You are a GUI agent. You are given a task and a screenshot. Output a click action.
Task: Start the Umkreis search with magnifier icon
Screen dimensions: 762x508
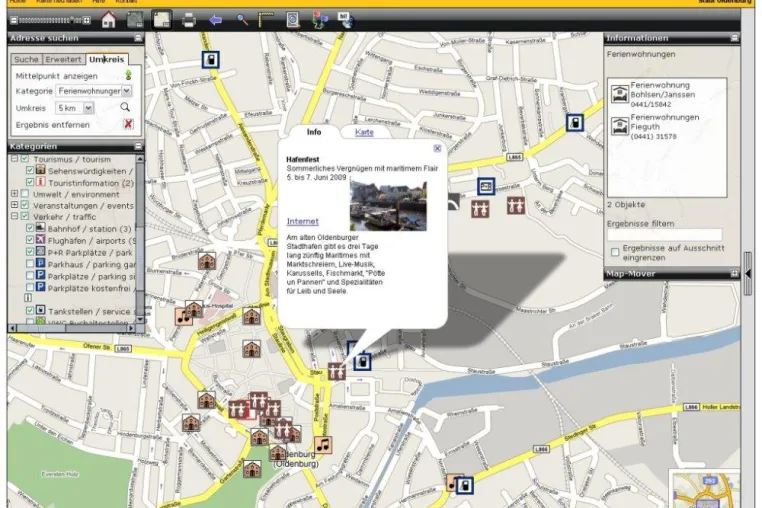[125, 107]
